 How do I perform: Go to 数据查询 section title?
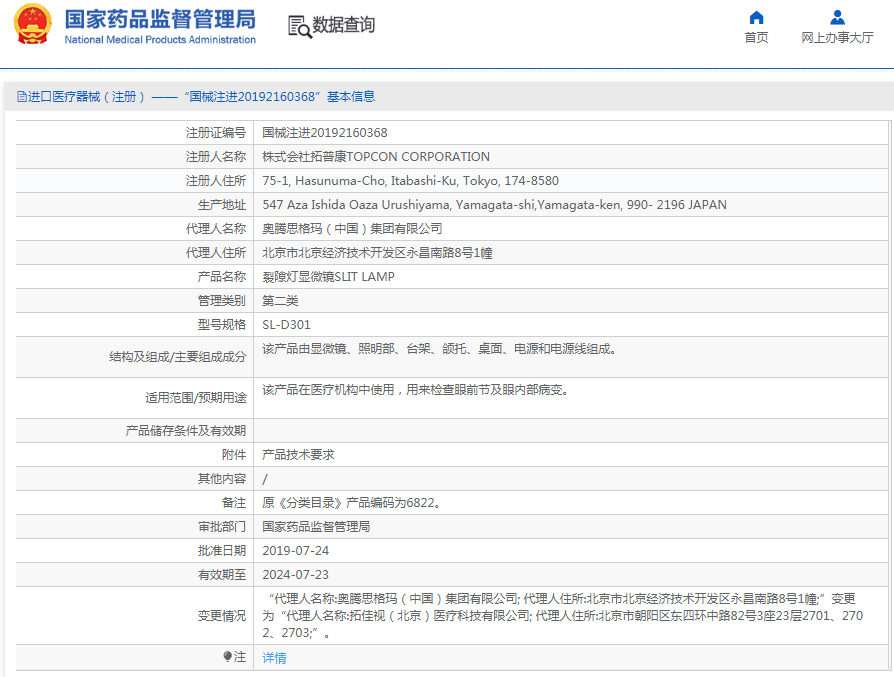(343, 26)
